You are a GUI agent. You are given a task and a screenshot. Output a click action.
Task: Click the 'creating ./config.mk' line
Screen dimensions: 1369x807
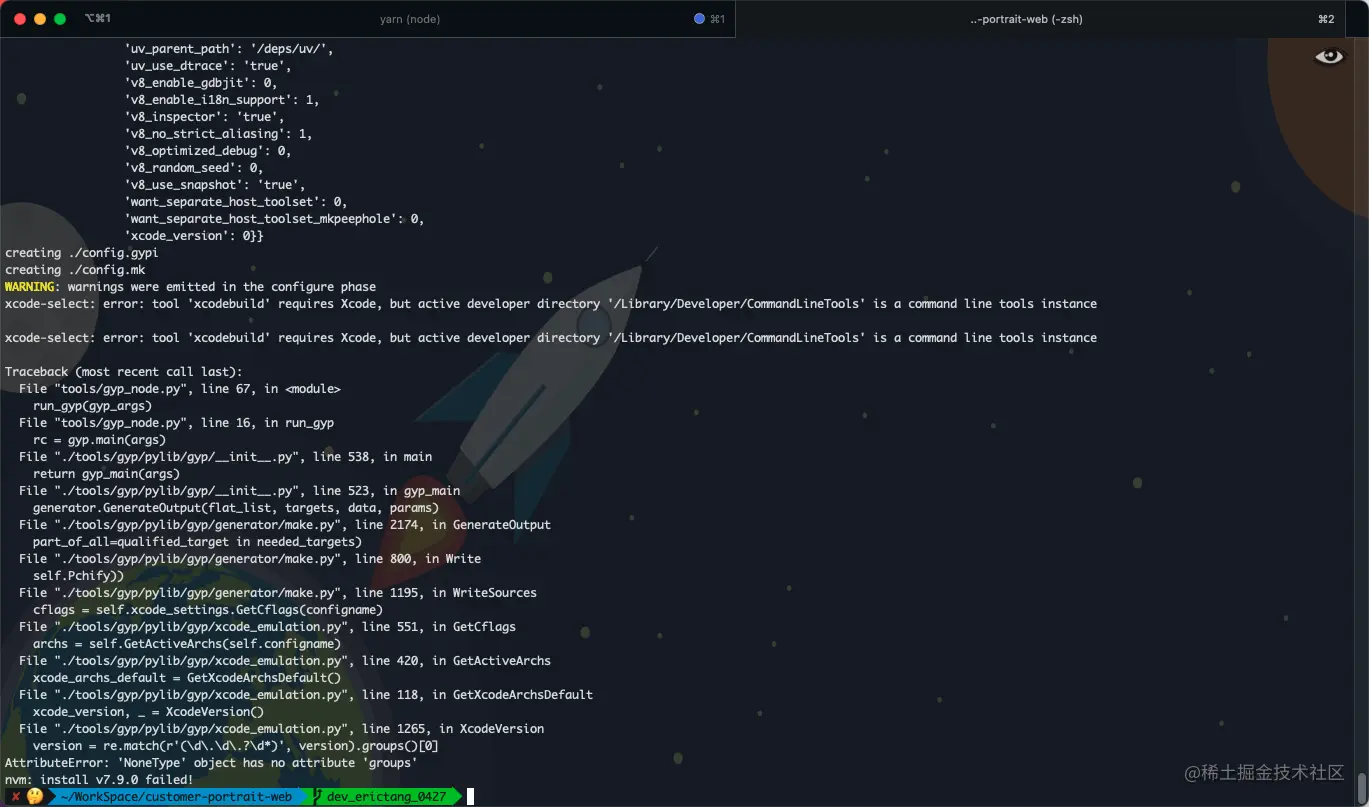pos(75,270)
